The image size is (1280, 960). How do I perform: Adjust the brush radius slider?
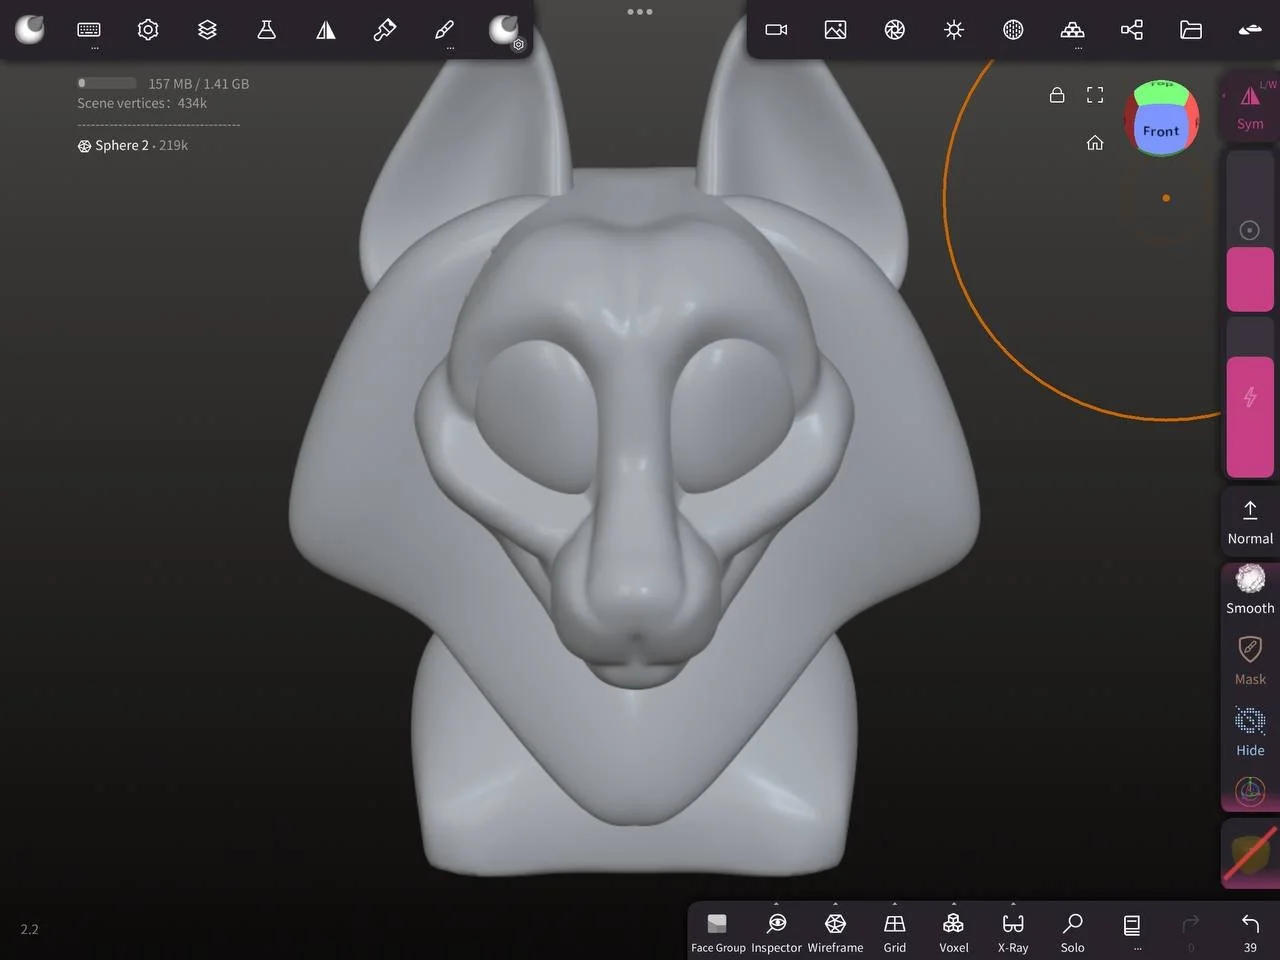coord(1250,232)
